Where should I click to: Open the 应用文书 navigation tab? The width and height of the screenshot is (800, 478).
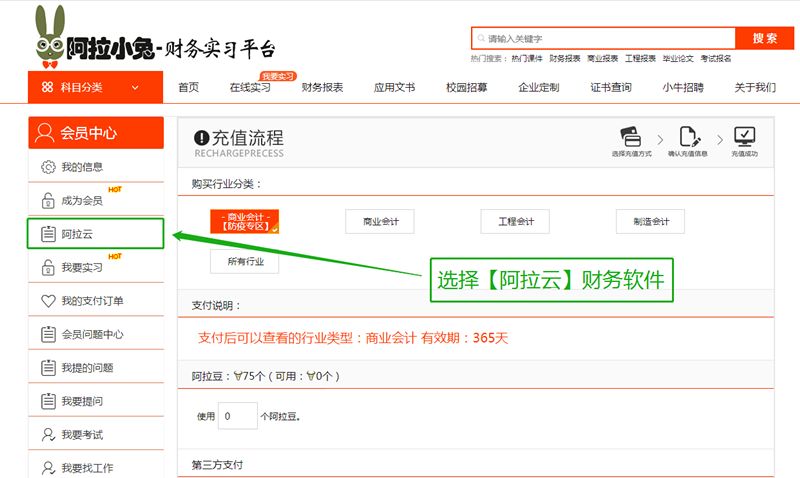[x=394, y=87]
